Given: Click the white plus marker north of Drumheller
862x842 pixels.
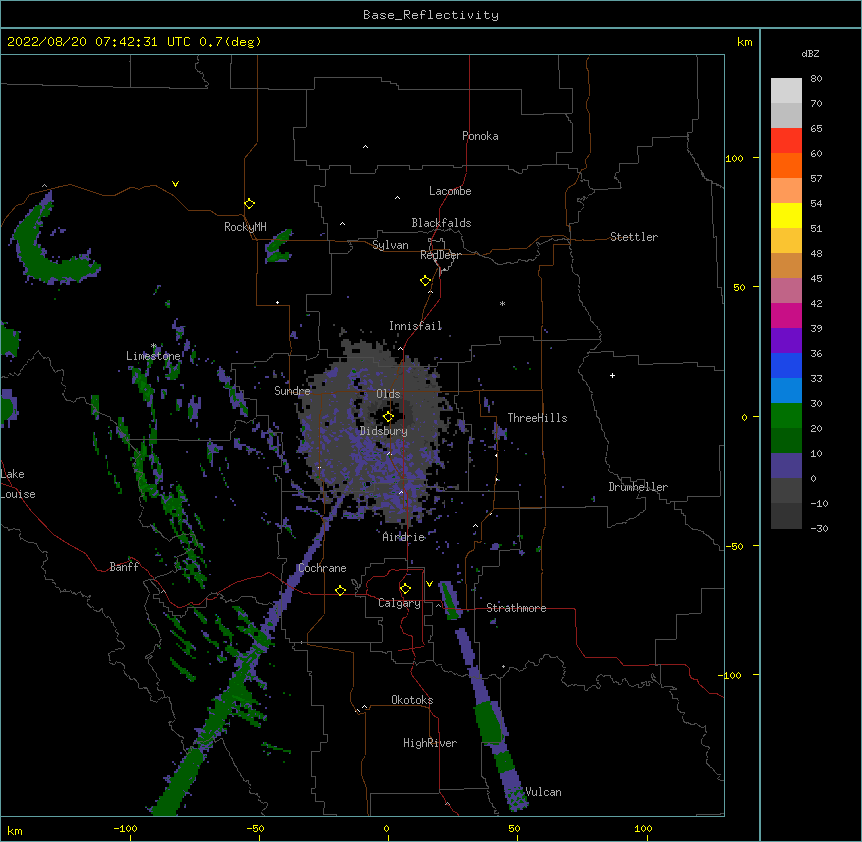Looking at the screenshot, I should point(612,375).
